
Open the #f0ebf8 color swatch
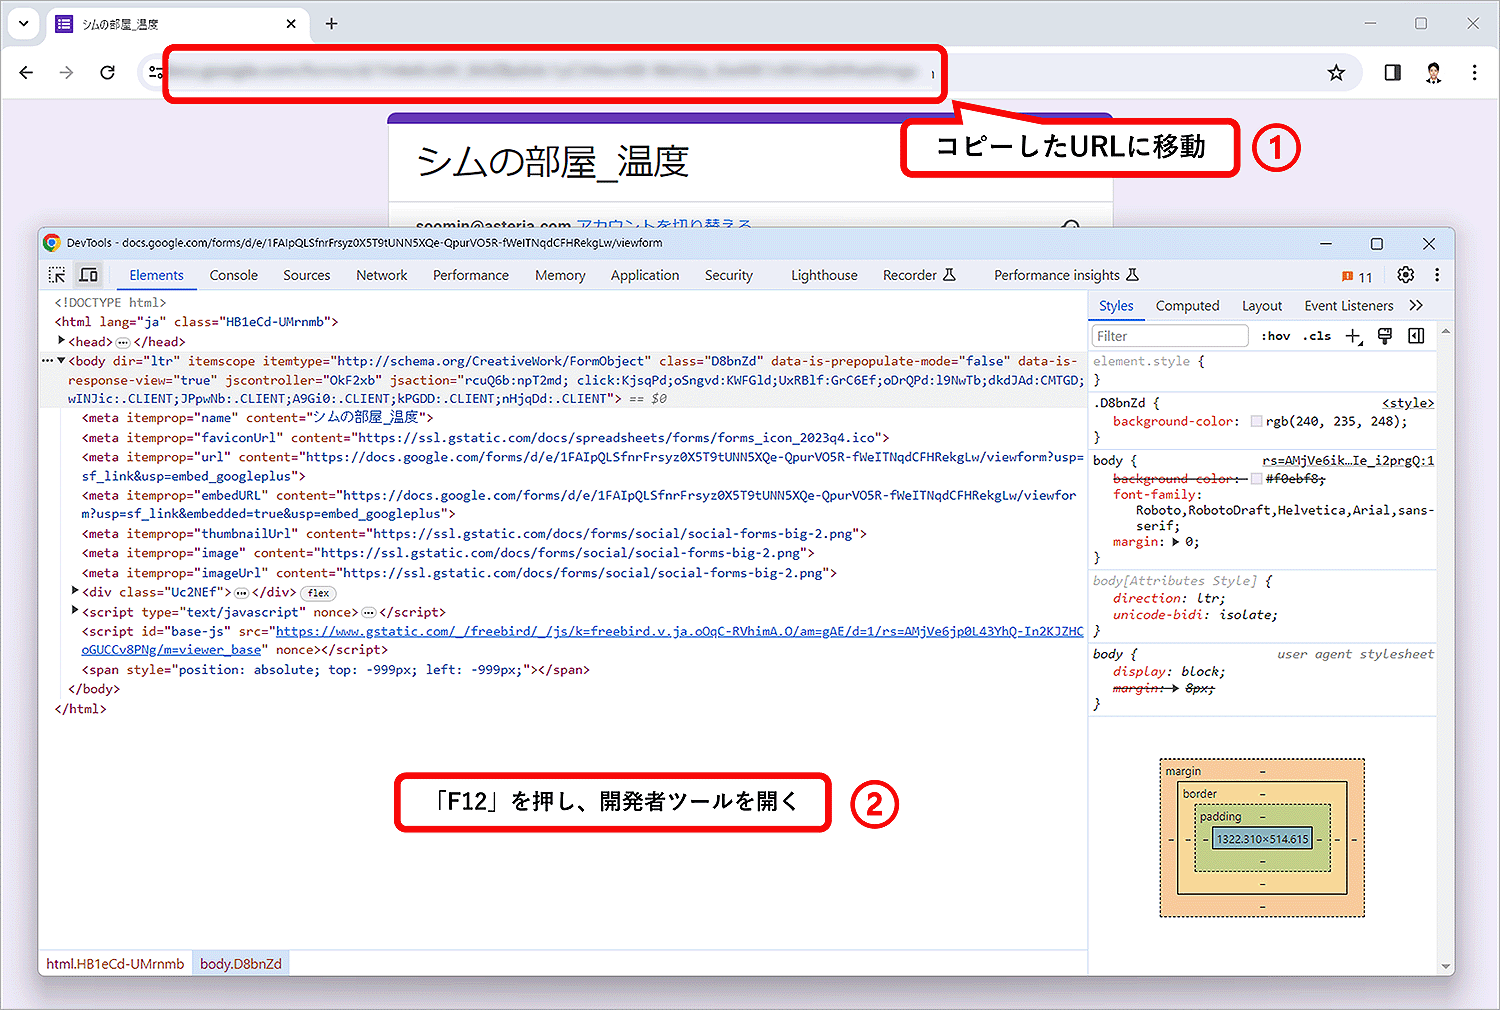pyautogui.click(x=1256, y=479)
